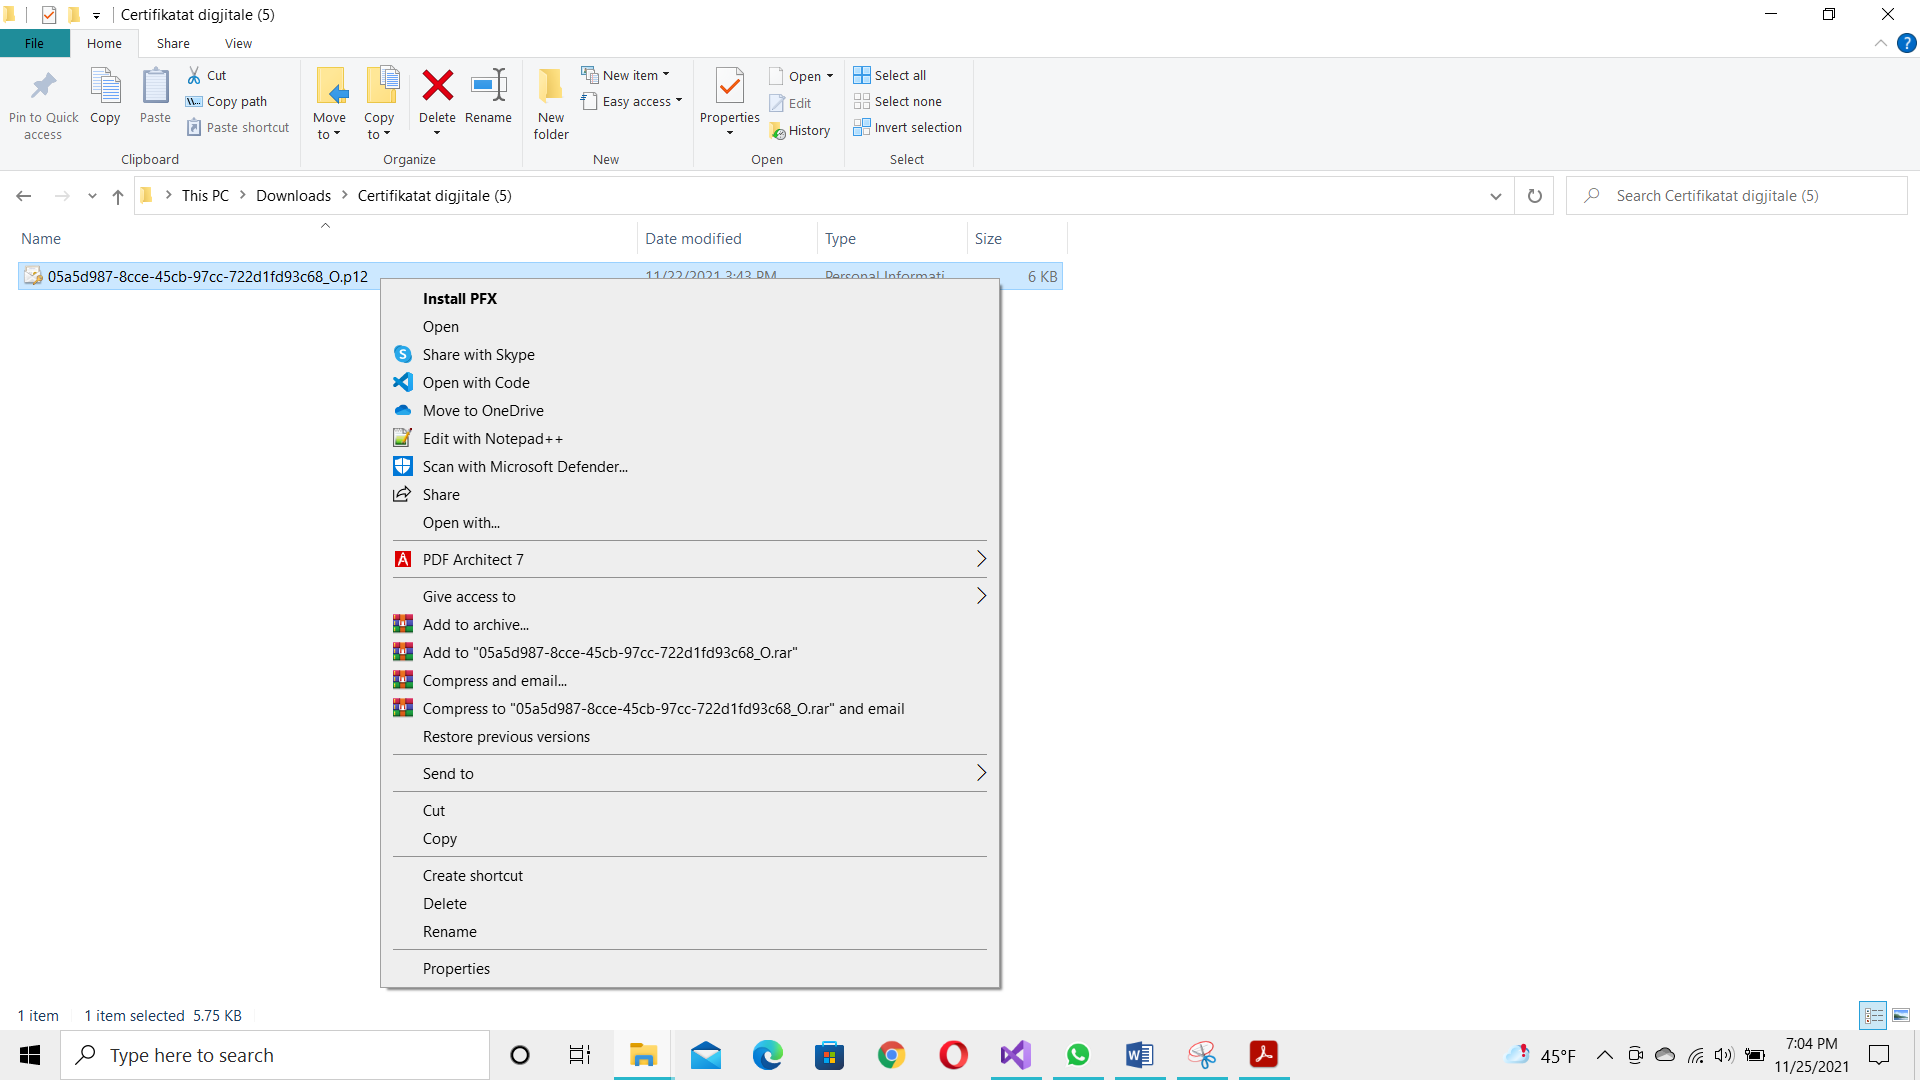The width and height of the screenshot is (1920, 1080).
Task: Expand PDF Architect 7 submenu
Action: pos(690,559)
